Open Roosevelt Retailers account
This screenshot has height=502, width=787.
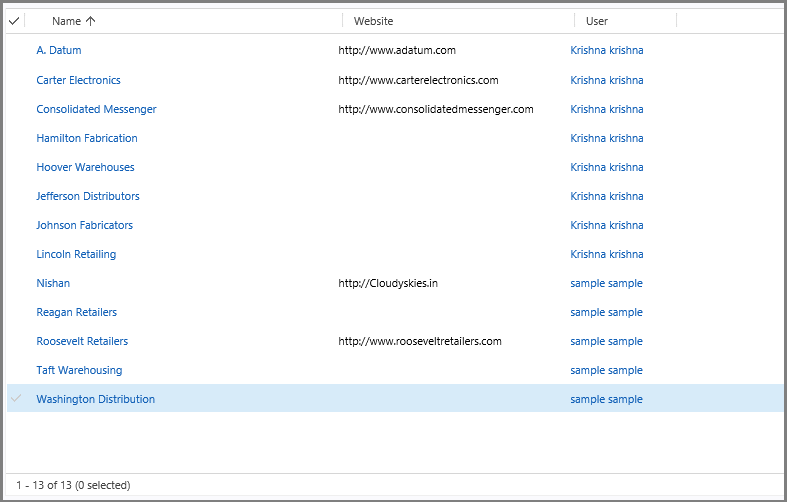82,341
